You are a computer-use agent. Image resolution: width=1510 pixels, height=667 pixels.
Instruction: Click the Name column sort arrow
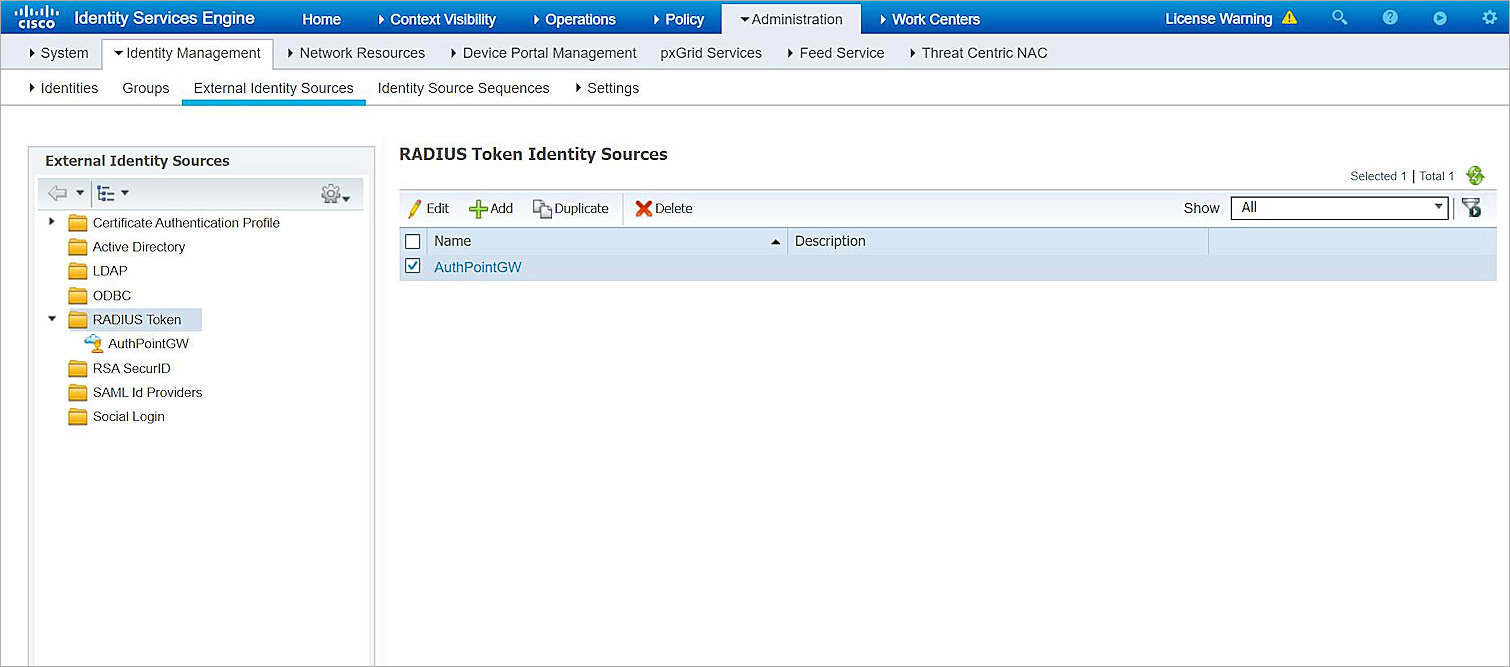click(x=775, y=240)
